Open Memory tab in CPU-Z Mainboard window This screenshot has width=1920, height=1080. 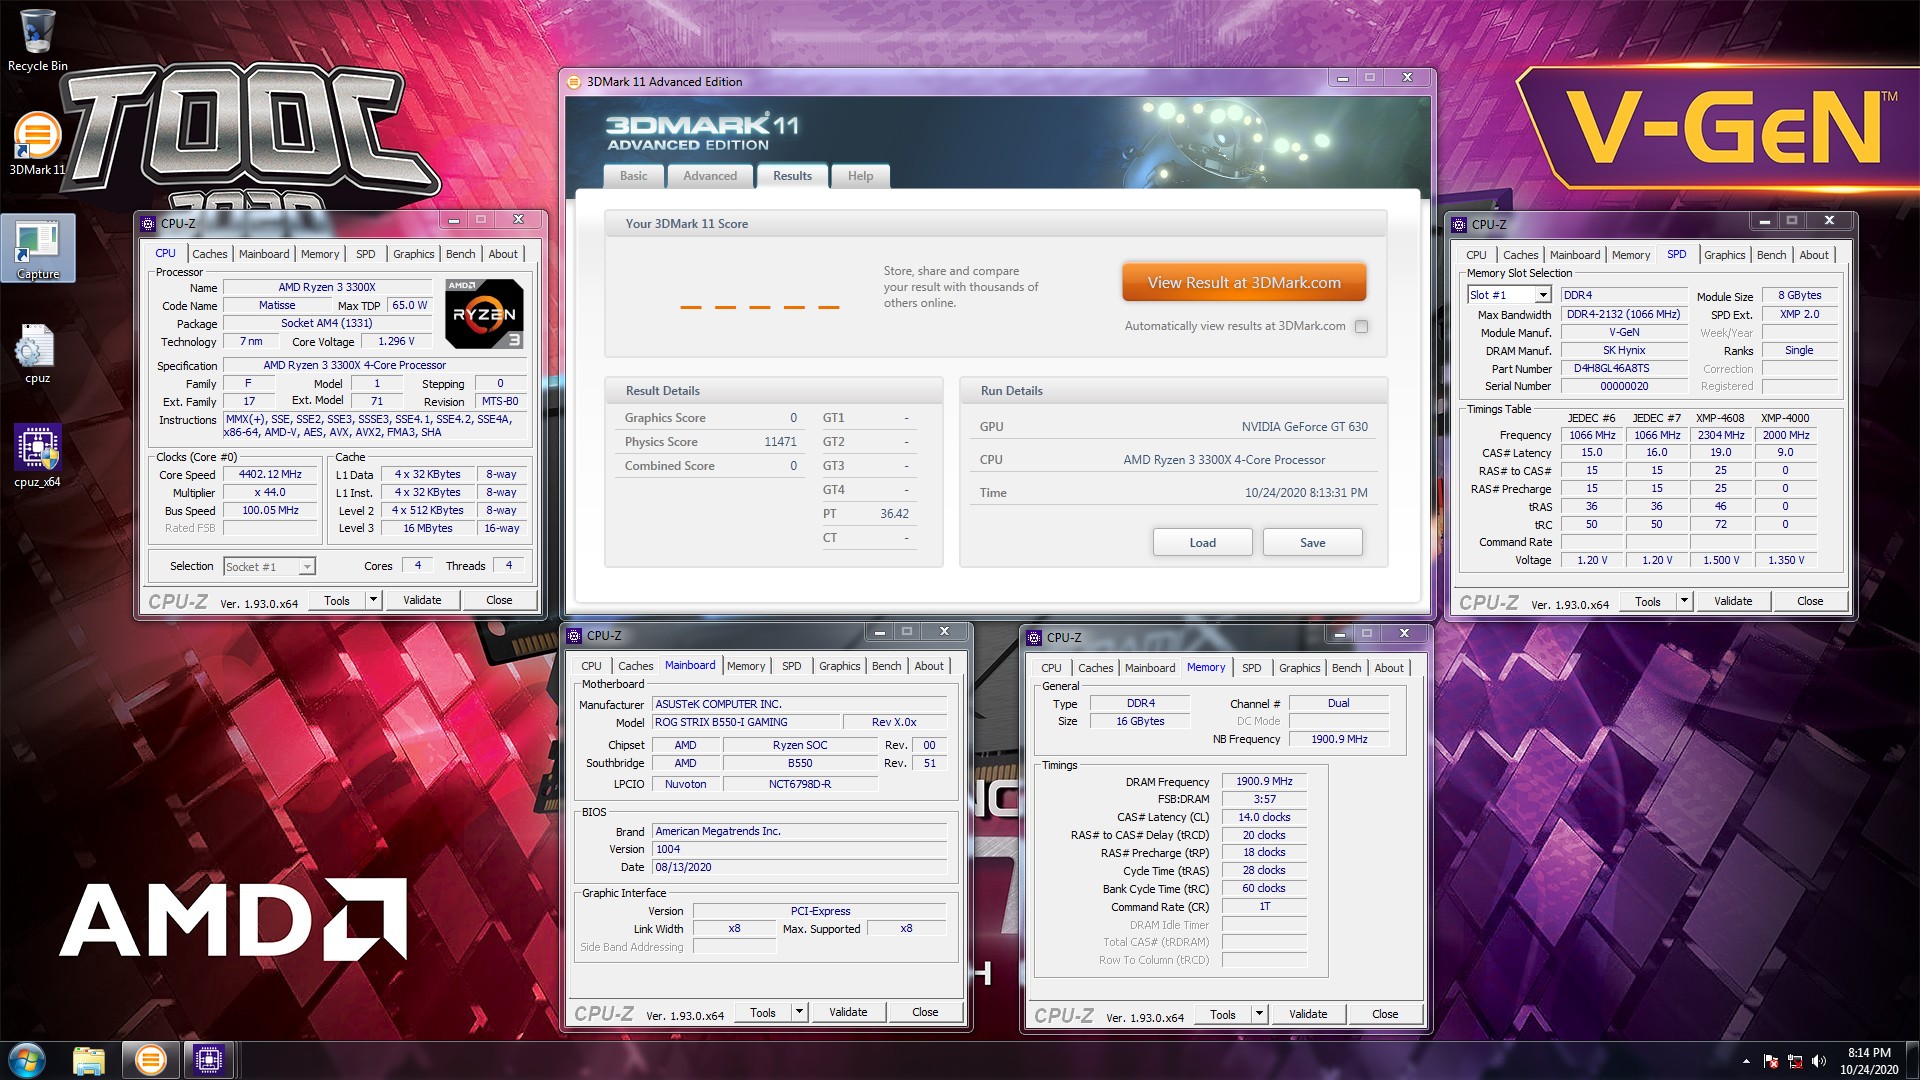pyautogui.click(x=746, y=666)
